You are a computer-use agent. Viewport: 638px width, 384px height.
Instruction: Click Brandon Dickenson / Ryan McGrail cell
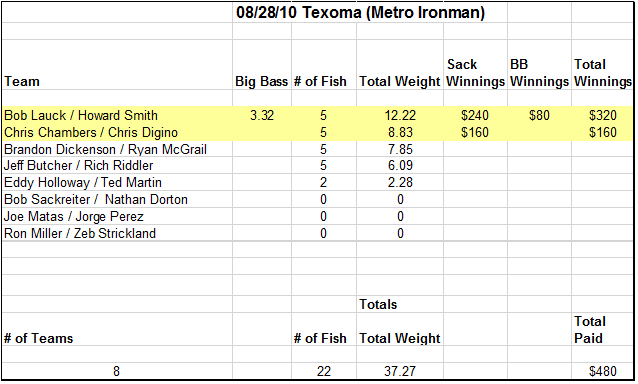[117, 149]
